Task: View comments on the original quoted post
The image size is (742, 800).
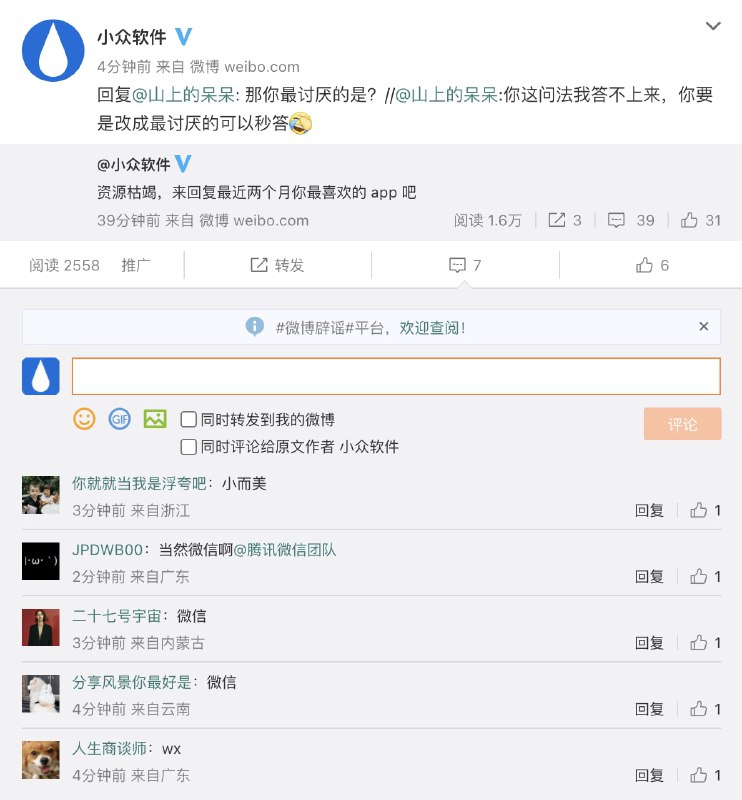Action: tap(631, 220)
